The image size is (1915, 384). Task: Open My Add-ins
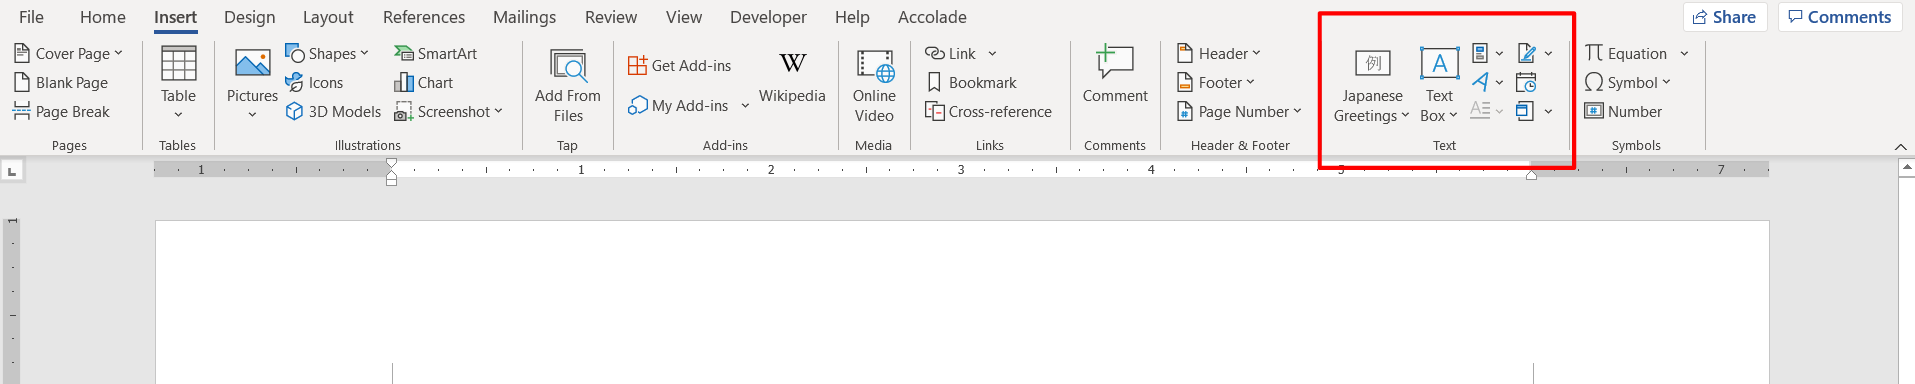(678, 105)
